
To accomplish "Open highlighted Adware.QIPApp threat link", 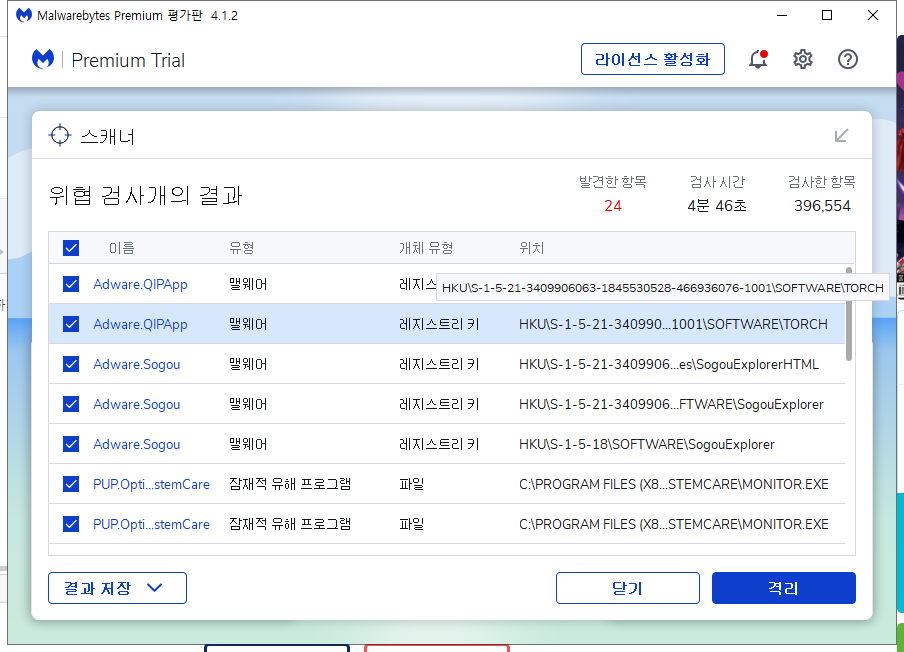I will 140,325.
